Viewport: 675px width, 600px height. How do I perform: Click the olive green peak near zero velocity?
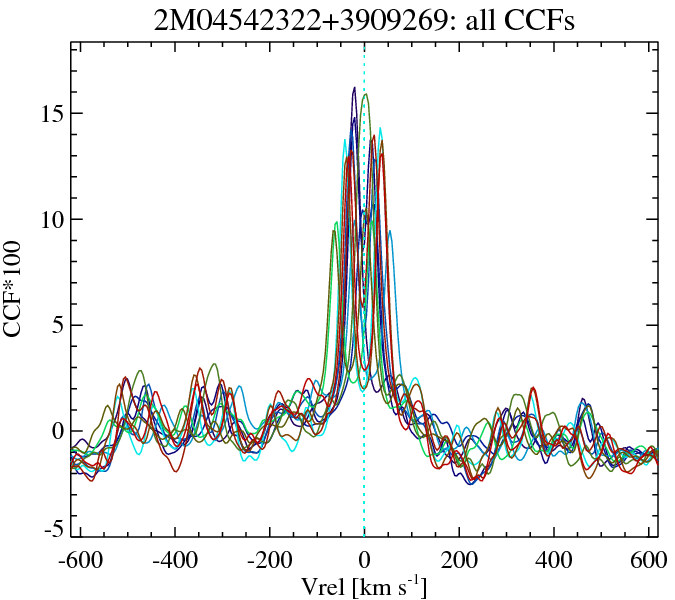point(366,96)
